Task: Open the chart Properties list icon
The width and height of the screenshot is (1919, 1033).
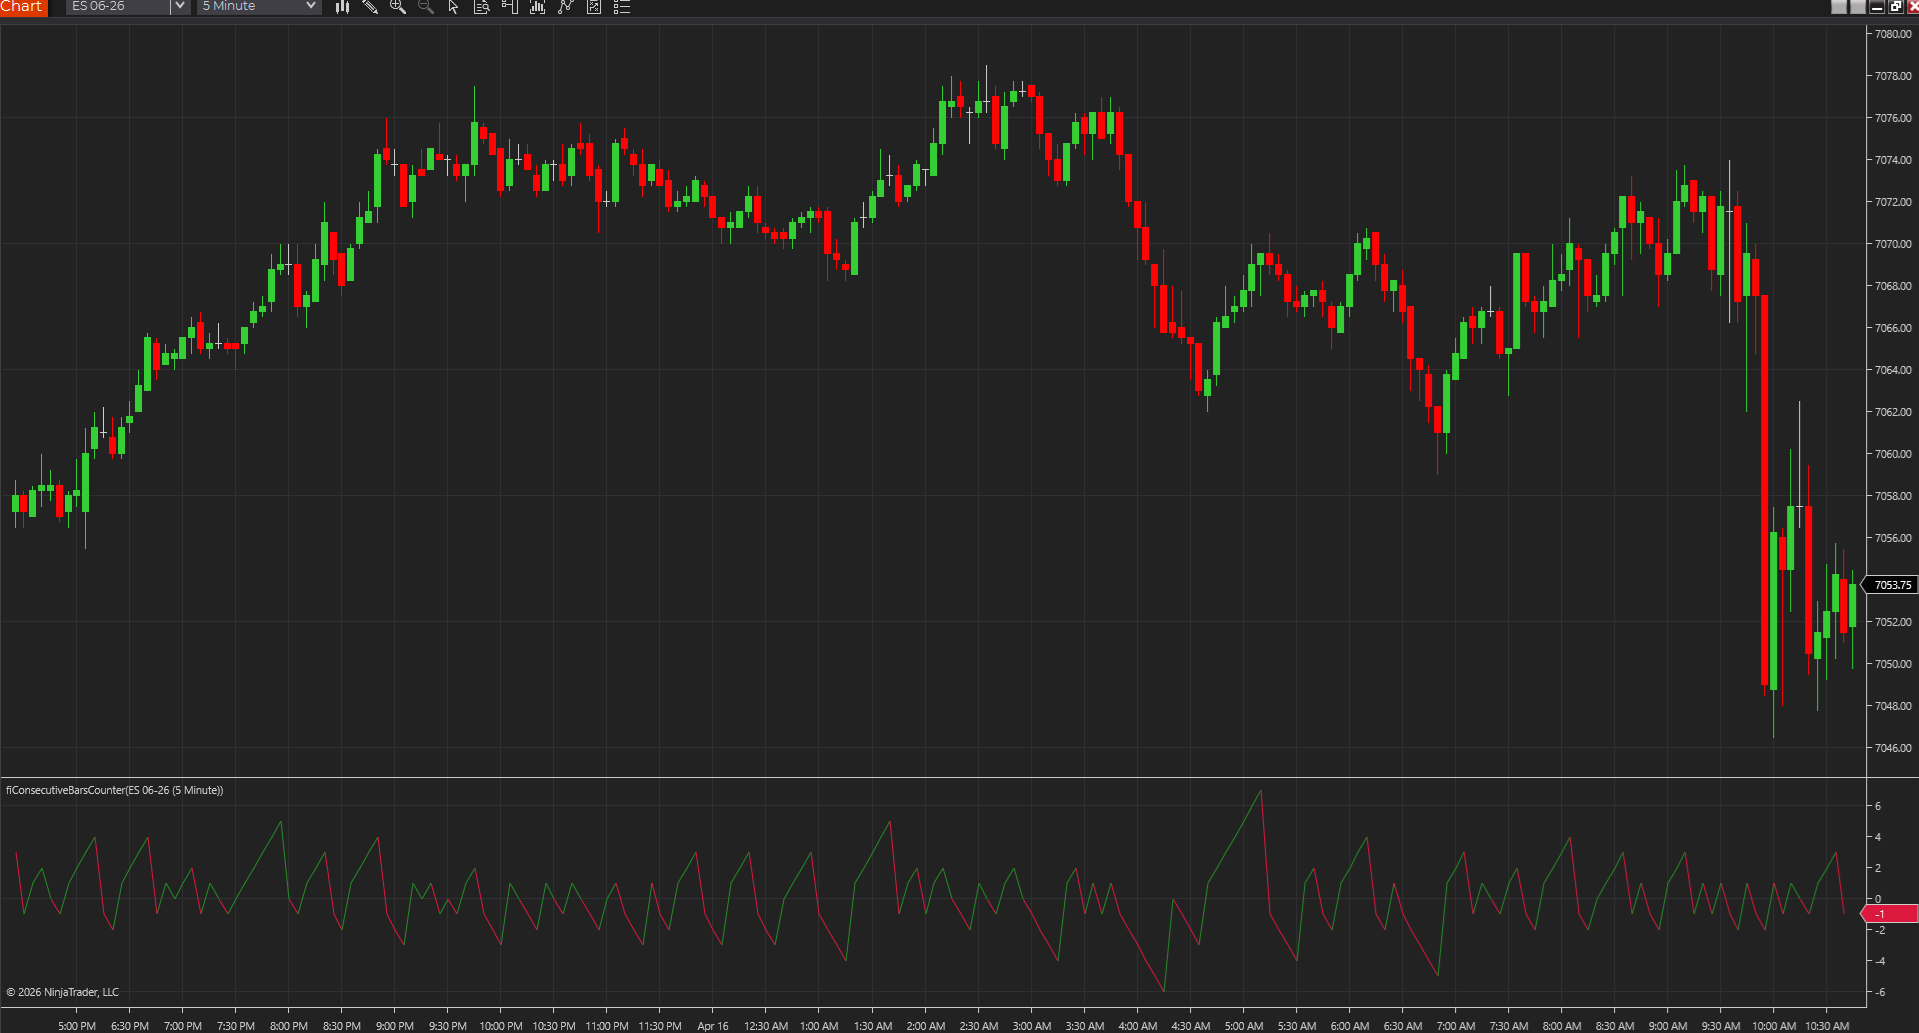Action: pos(621,7)
